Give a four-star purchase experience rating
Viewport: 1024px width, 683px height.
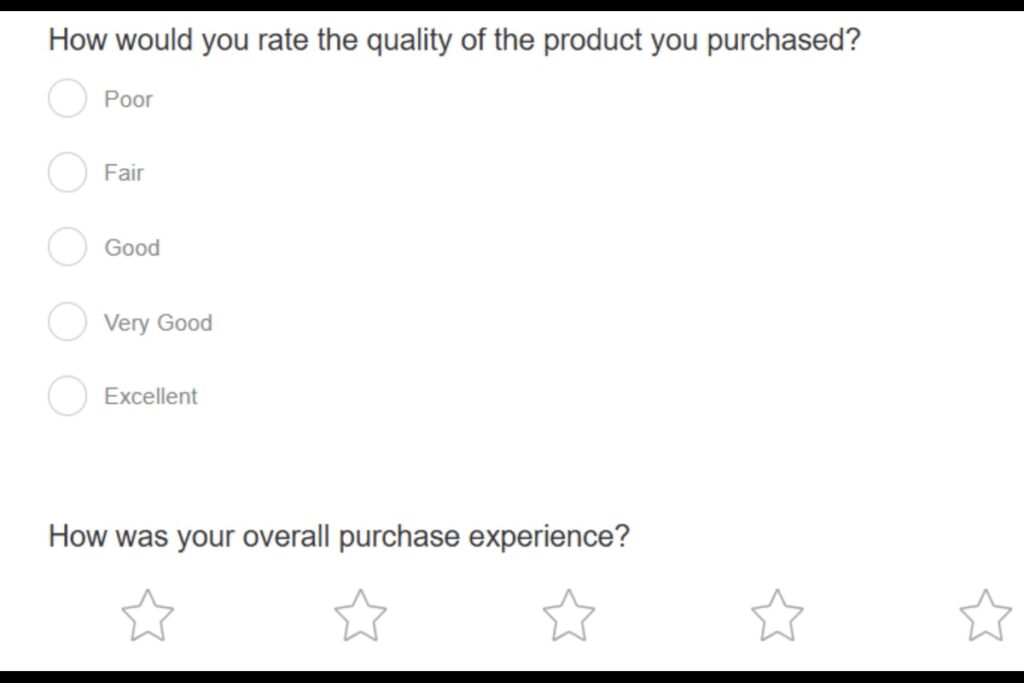click(x=777, y=615)
